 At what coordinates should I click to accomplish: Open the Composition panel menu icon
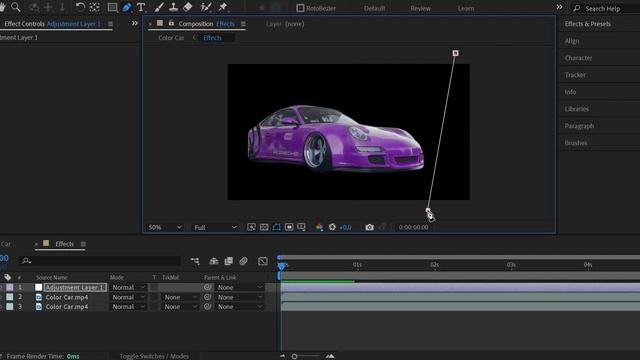point(243,24)
